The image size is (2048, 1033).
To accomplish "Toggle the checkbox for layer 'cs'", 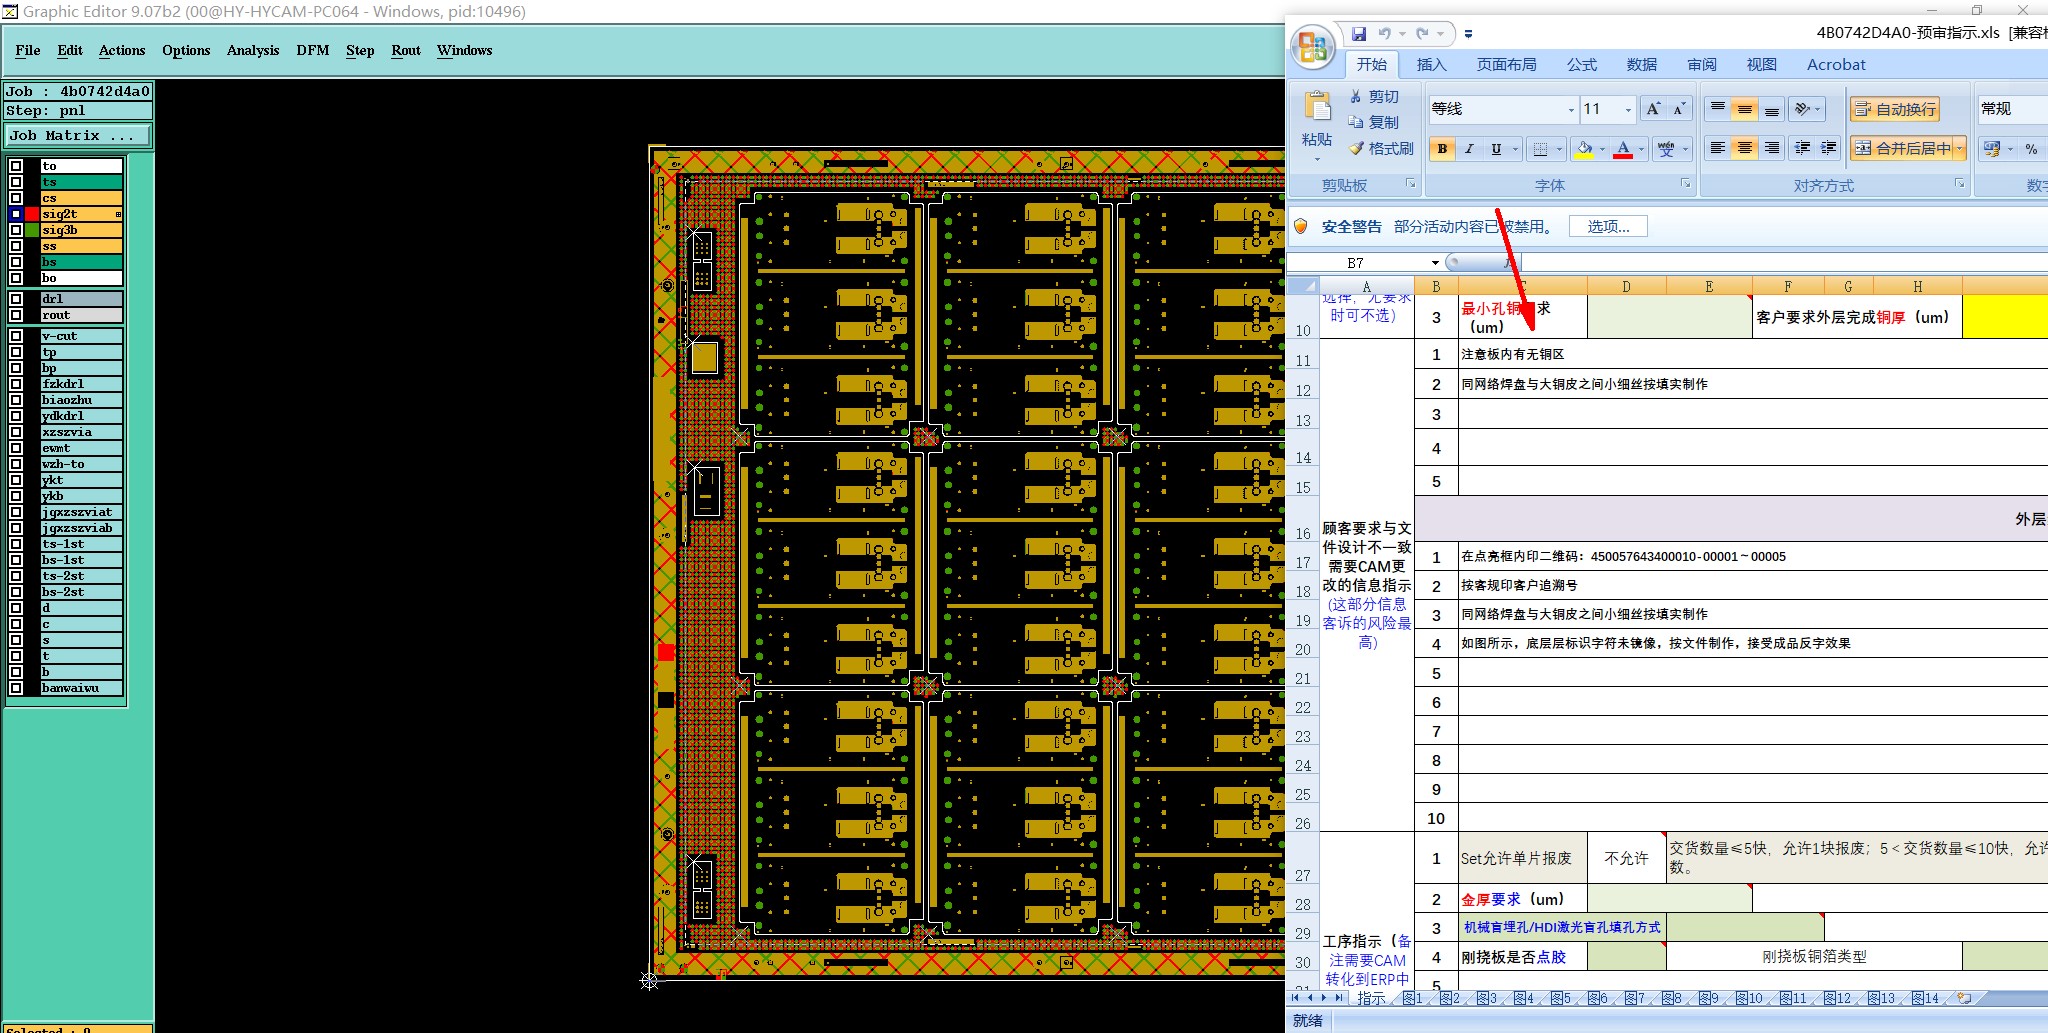I will pos(16,198).
